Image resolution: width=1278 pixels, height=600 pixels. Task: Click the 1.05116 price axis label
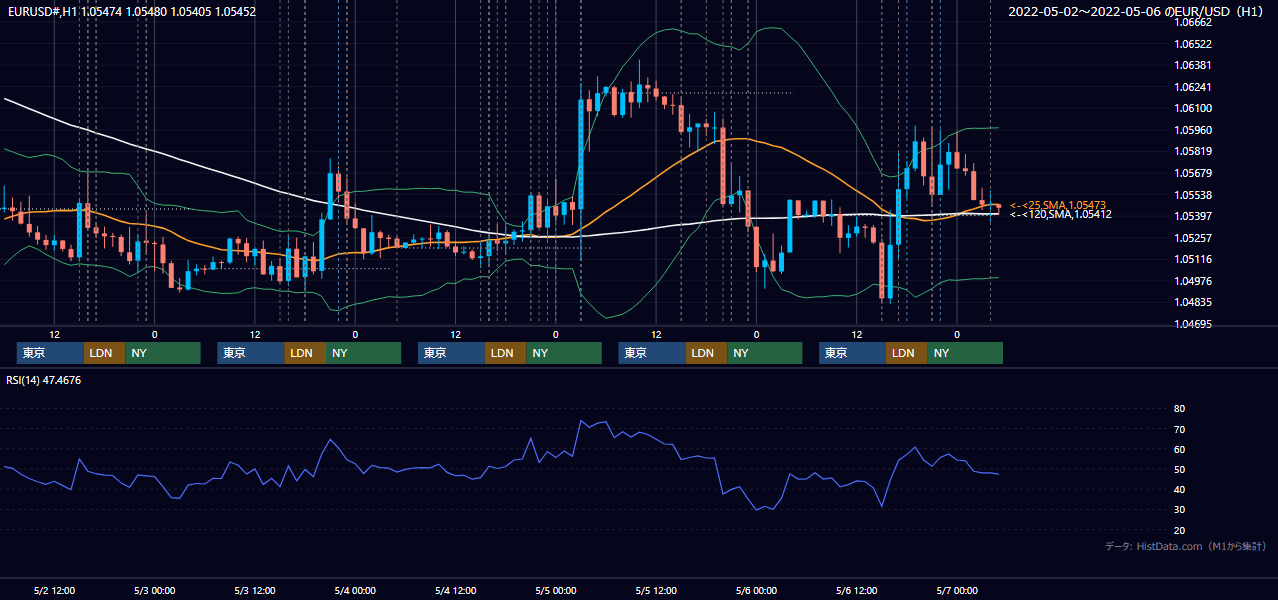1192,259
